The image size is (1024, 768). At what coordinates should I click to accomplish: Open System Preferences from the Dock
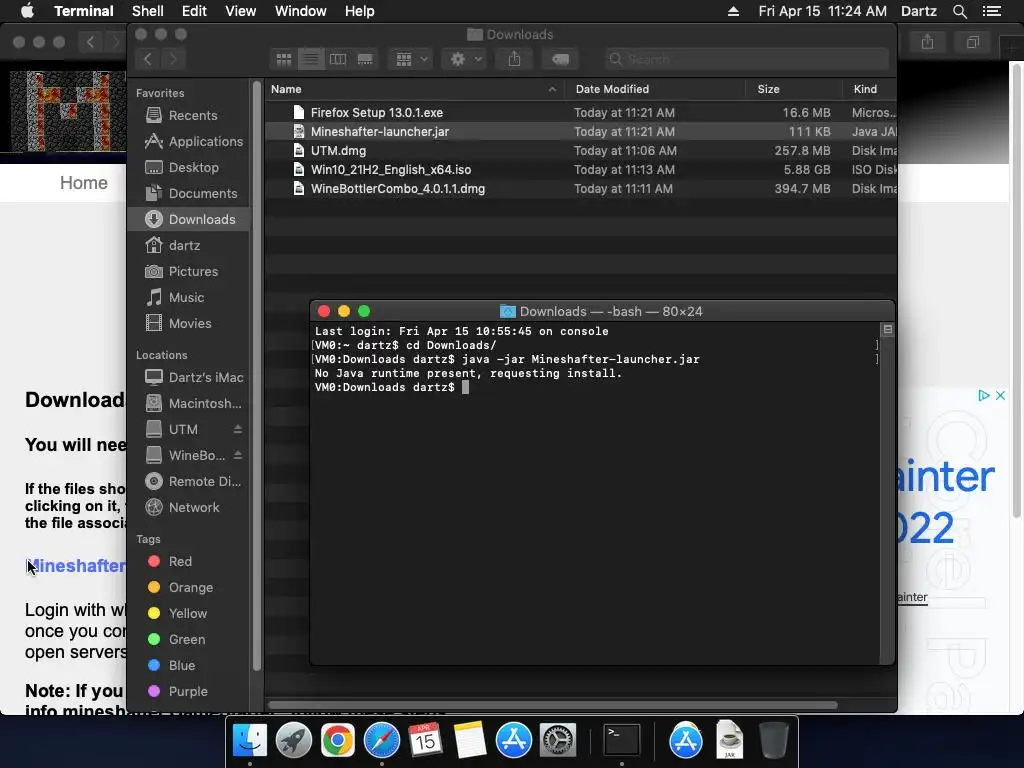click(557, 741)
